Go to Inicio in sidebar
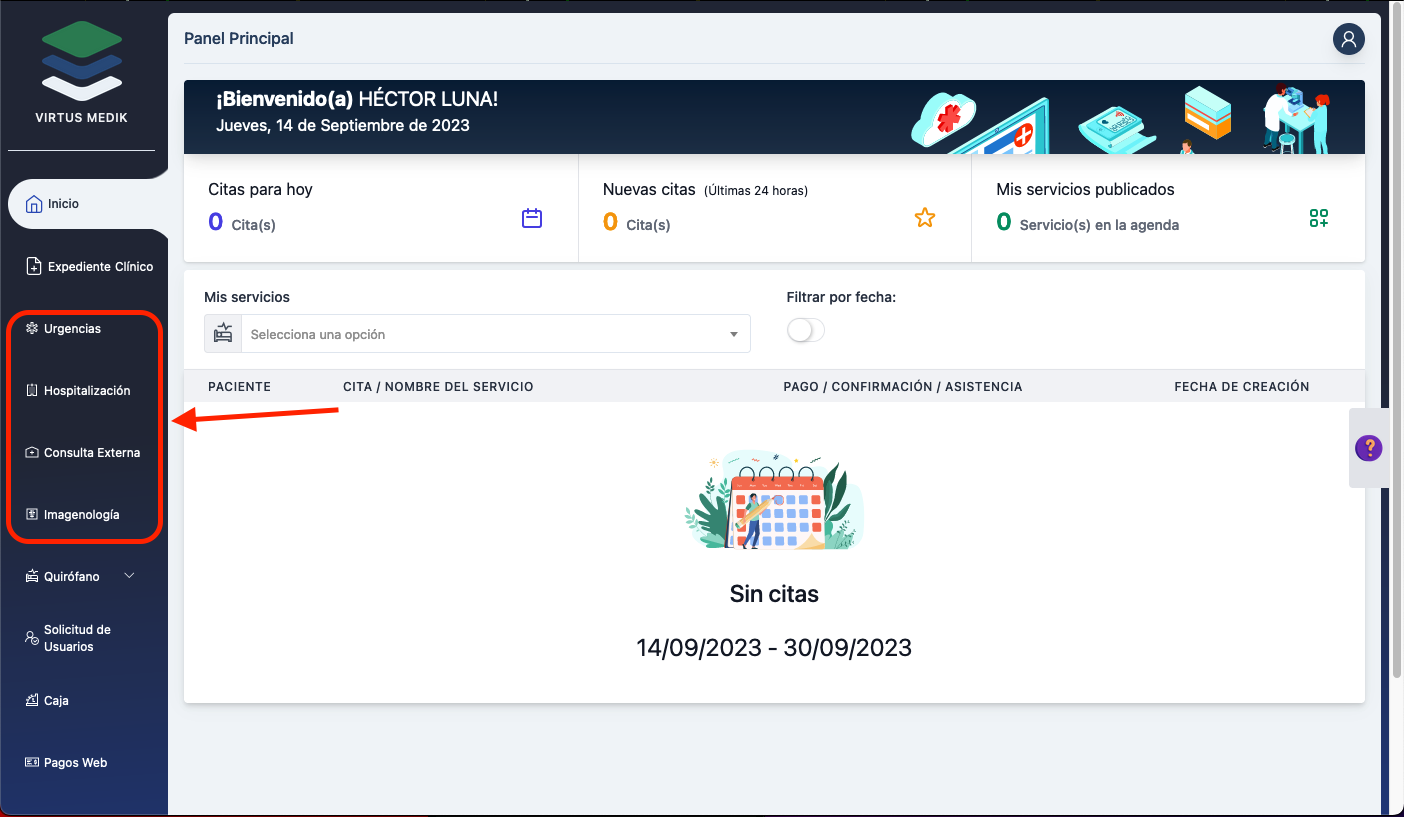The image size is (1404, 817). [x=63, y=204]
